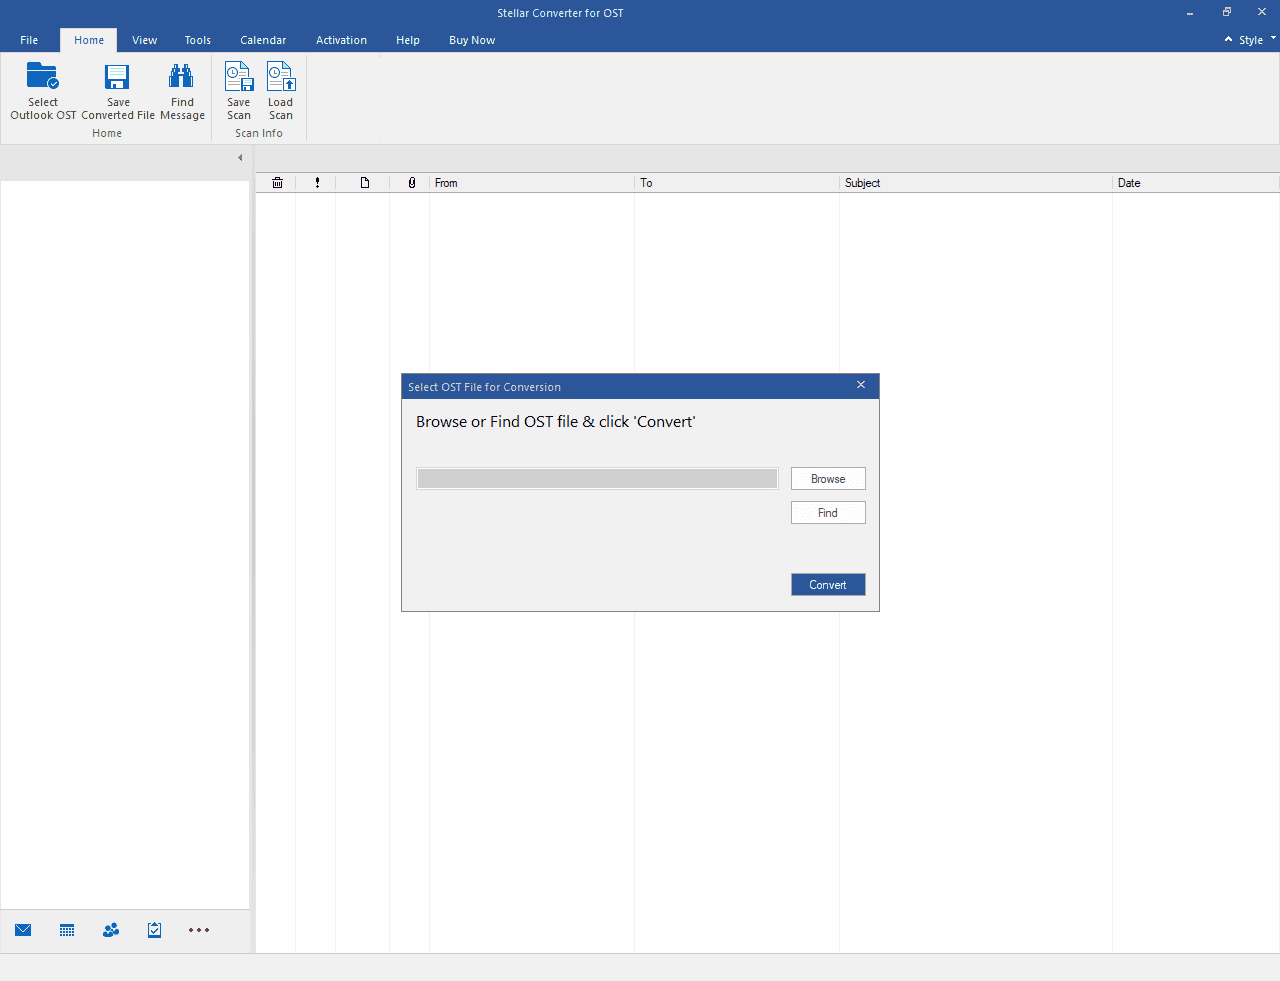Open Tasks view in bottom navigation

coord(154,930)
